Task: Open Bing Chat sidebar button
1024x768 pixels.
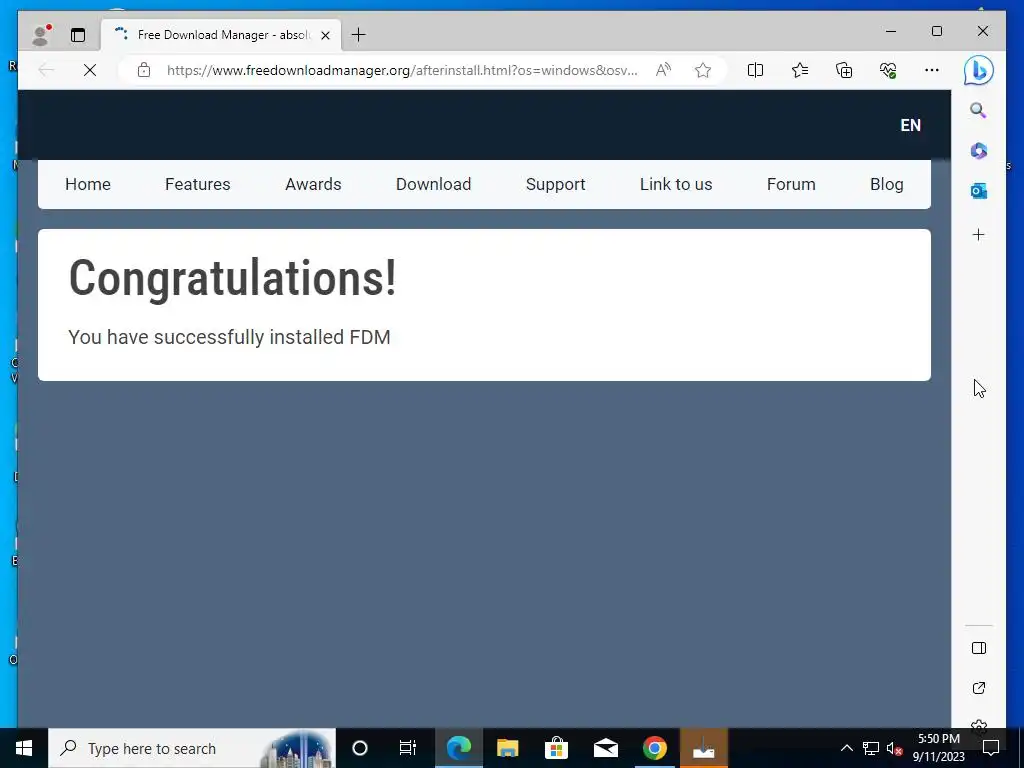Action: tap(978, 70)
